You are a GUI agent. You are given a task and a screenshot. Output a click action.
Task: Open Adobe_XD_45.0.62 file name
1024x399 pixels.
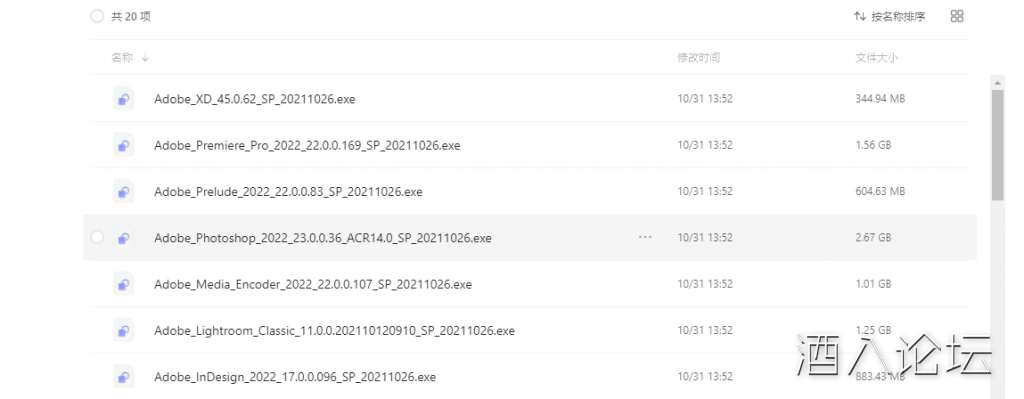pos(255,99)
